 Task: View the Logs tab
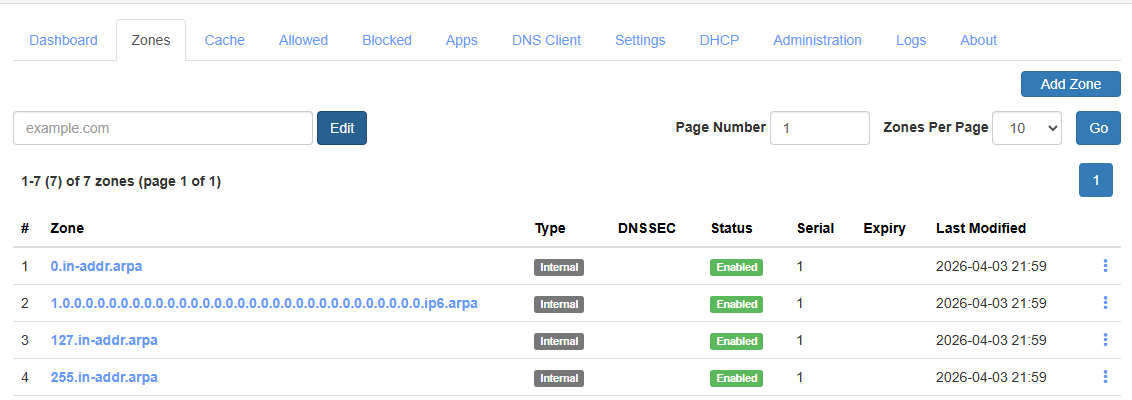click(910, 40)
